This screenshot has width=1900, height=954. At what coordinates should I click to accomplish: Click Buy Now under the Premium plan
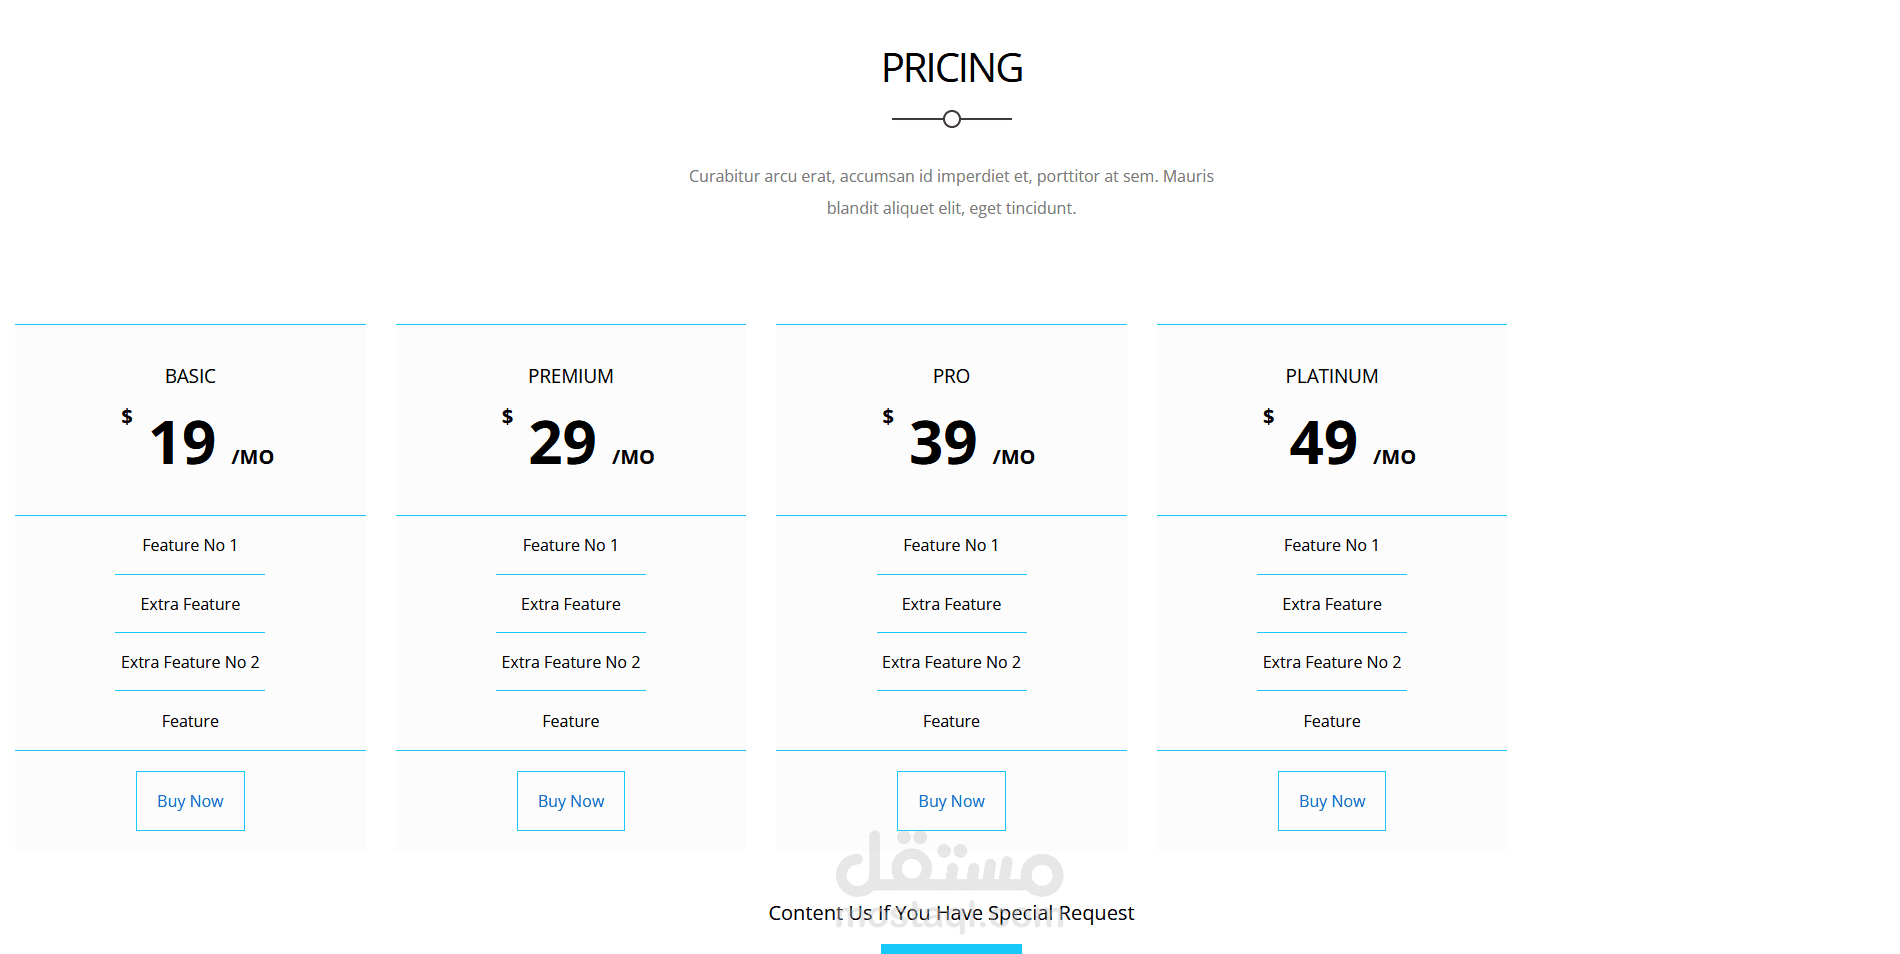[x=571, y=801]
